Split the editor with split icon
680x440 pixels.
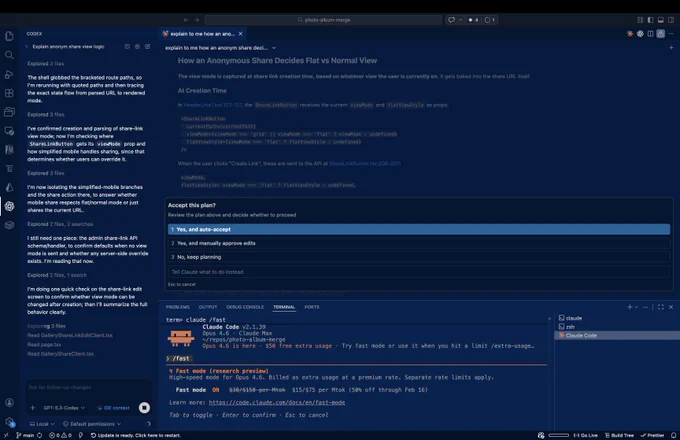650,34
